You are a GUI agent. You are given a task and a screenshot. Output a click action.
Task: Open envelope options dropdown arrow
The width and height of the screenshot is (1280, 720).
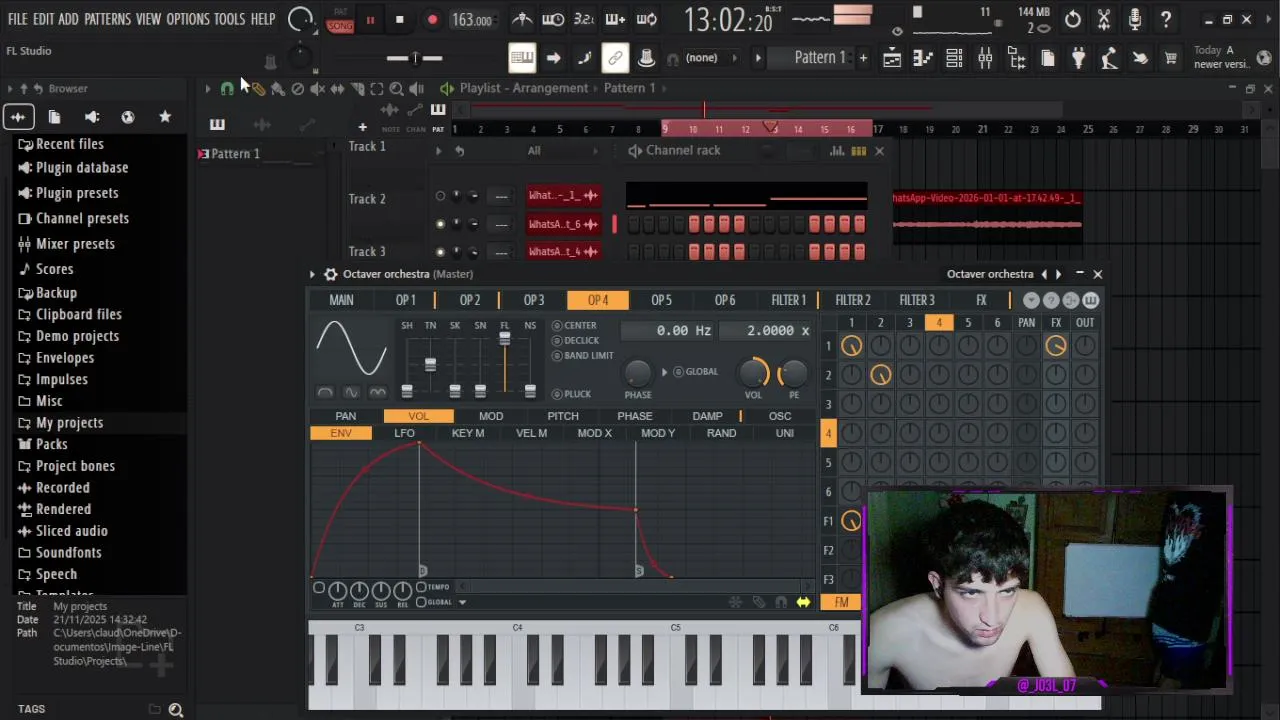pos(462,602)
